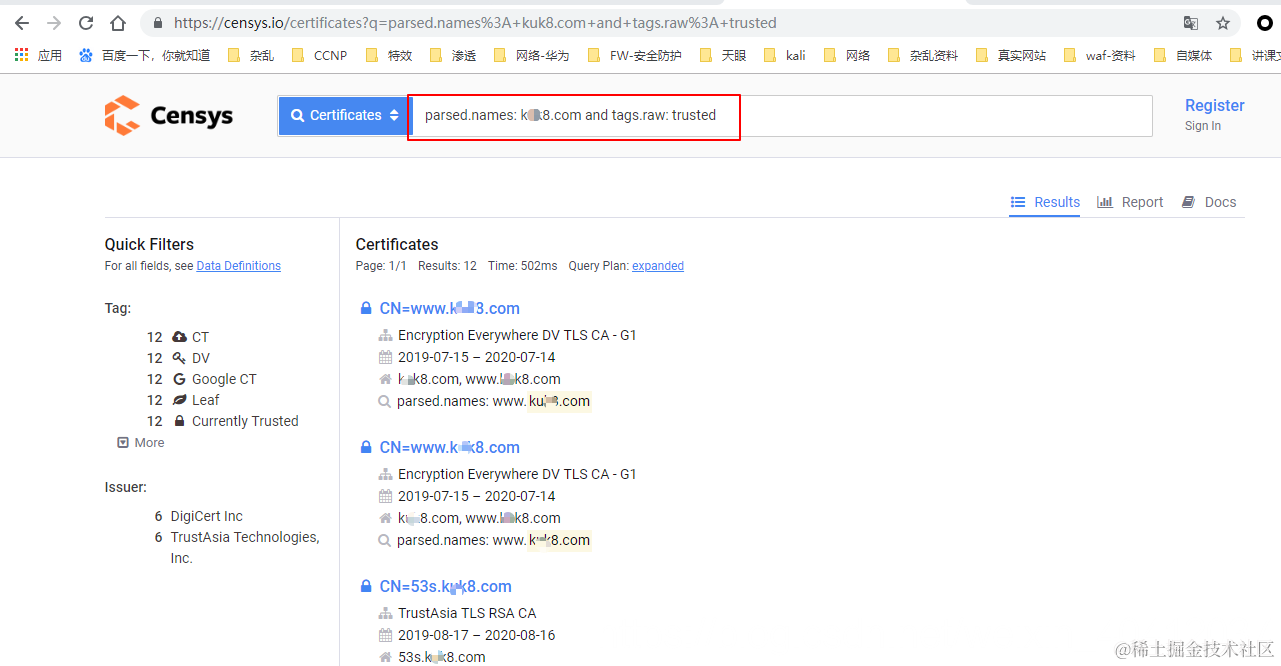Click the TrustAsia TLS RSA CA issuer text
This screenshot has width=1281, height=666.
click(467, 613)
